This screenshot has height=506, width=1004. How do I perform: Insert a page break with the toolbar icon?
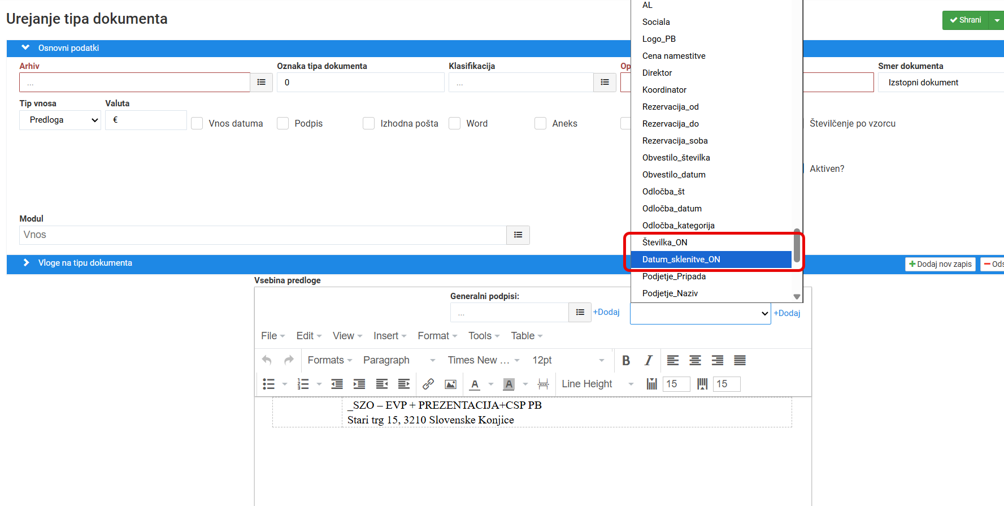(544, 384)
